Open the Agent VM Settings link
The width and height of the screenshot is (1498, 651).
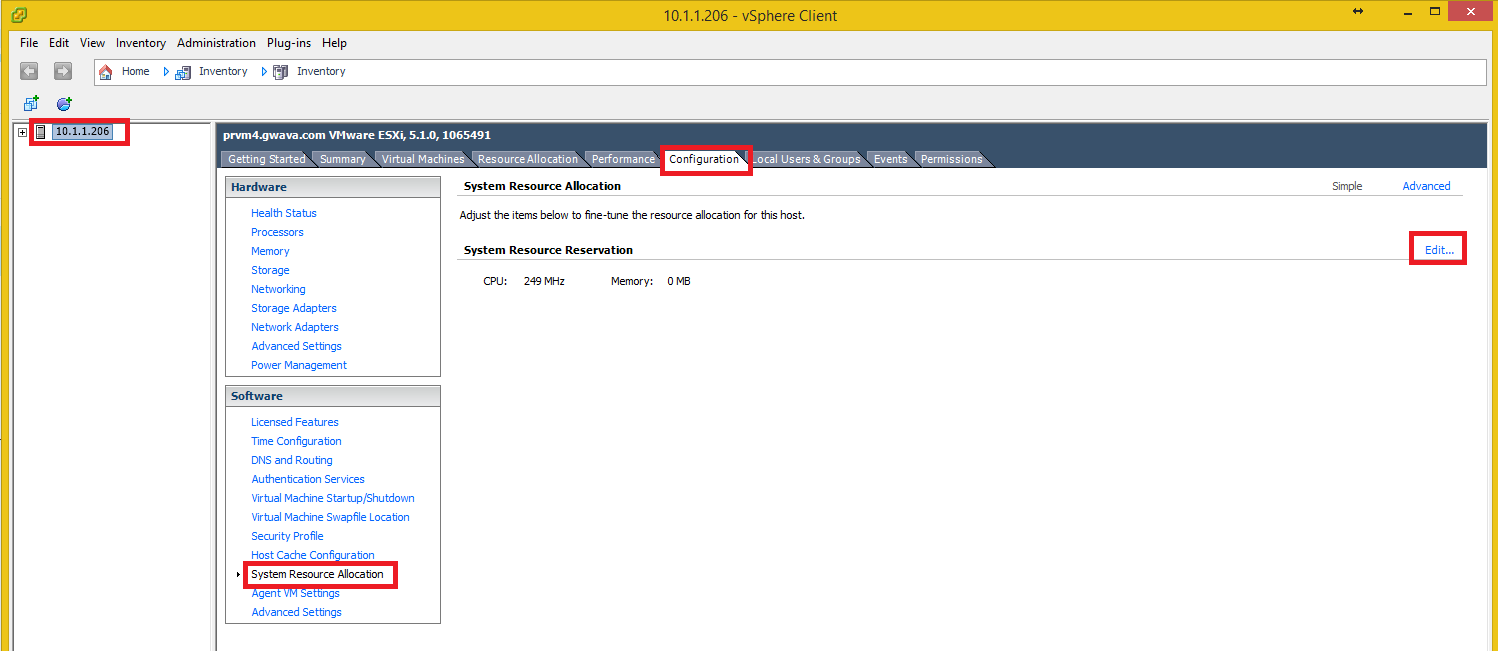[295, 593]
